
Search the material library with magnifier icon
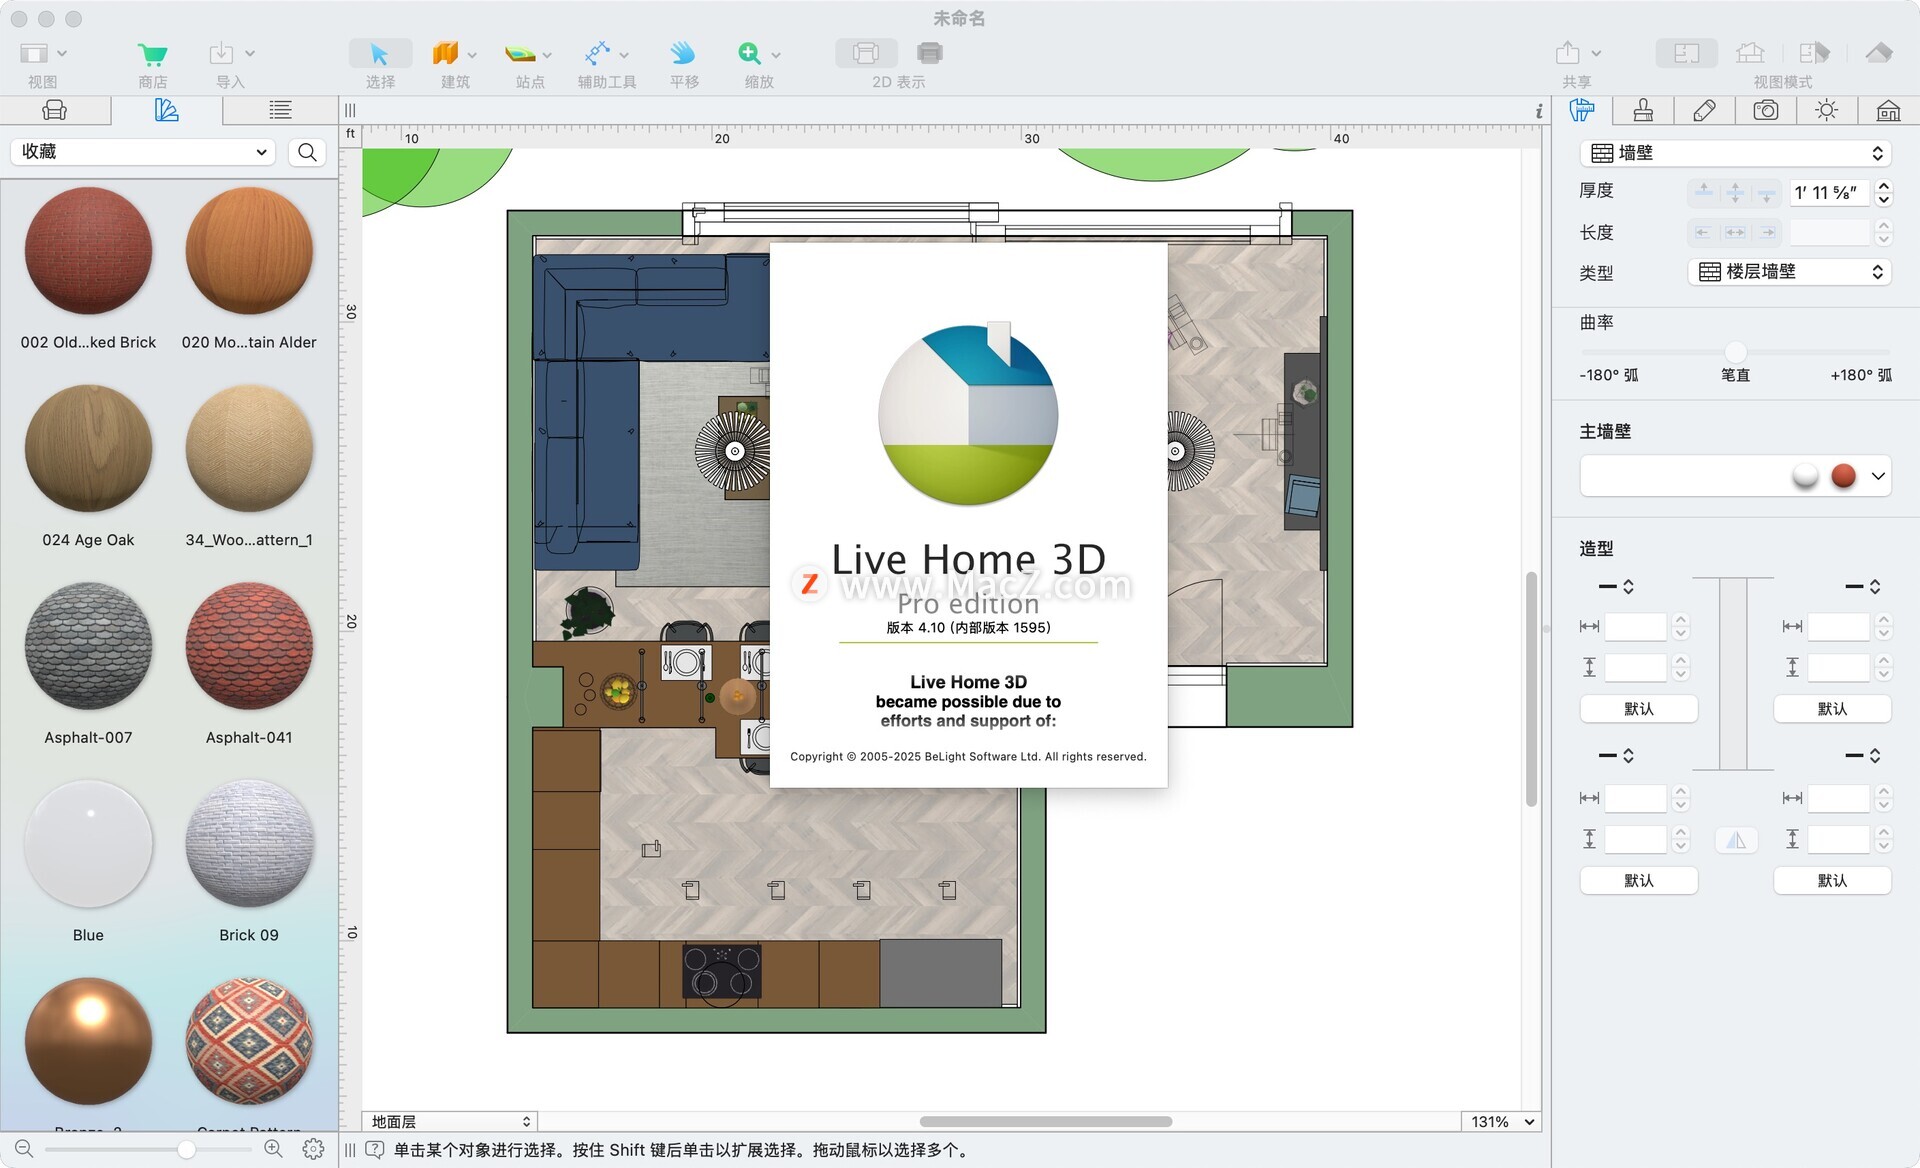(x=307, y=152)
